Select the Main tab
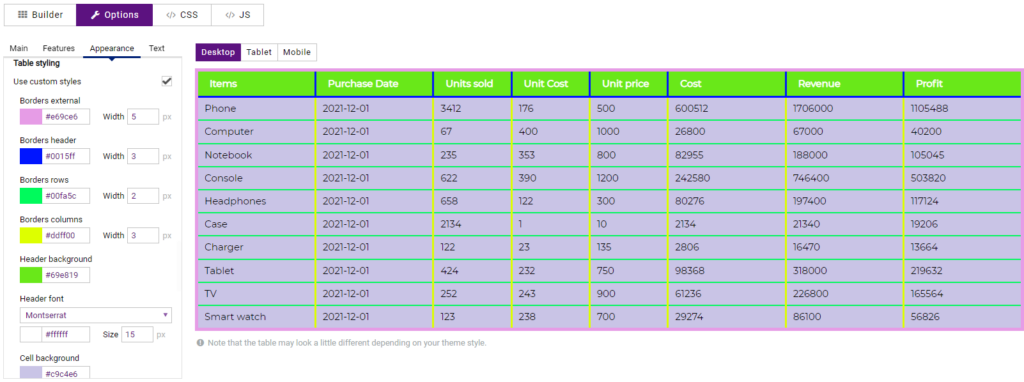The height and width of the screenshot is (382, 1024). (x=19, y=48)
